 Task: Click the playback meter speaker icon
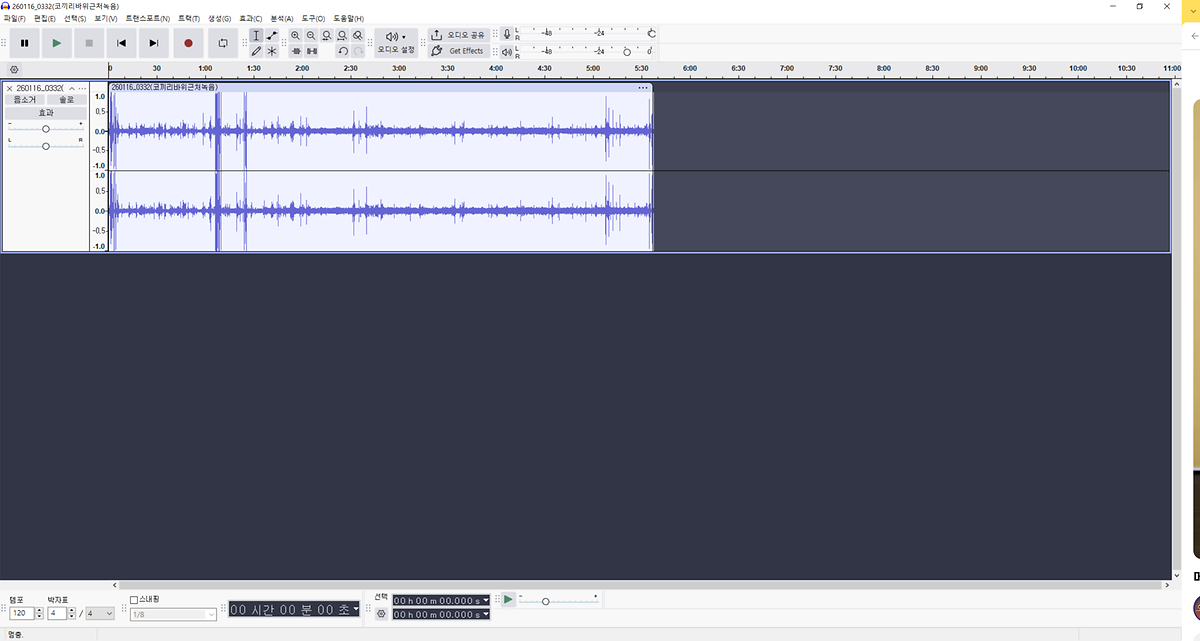(507, 51)
